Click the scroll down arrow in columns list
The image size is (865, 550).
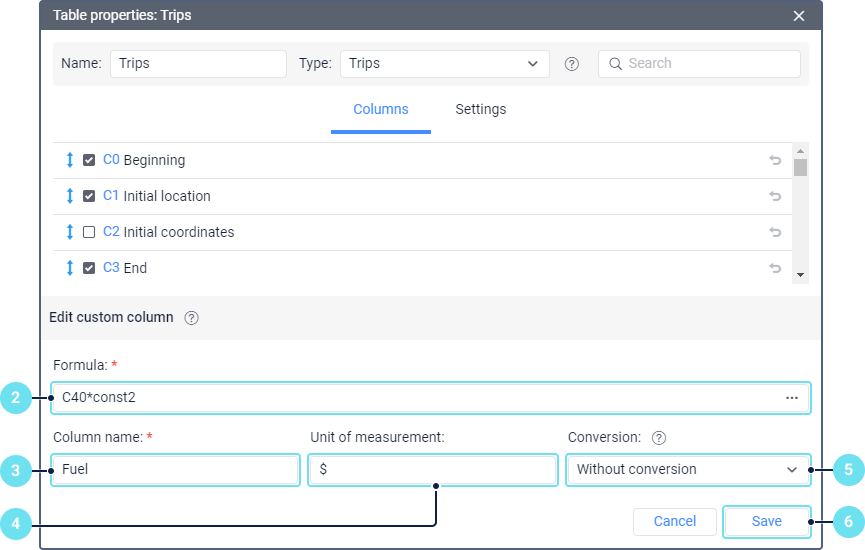pos(800,275)
